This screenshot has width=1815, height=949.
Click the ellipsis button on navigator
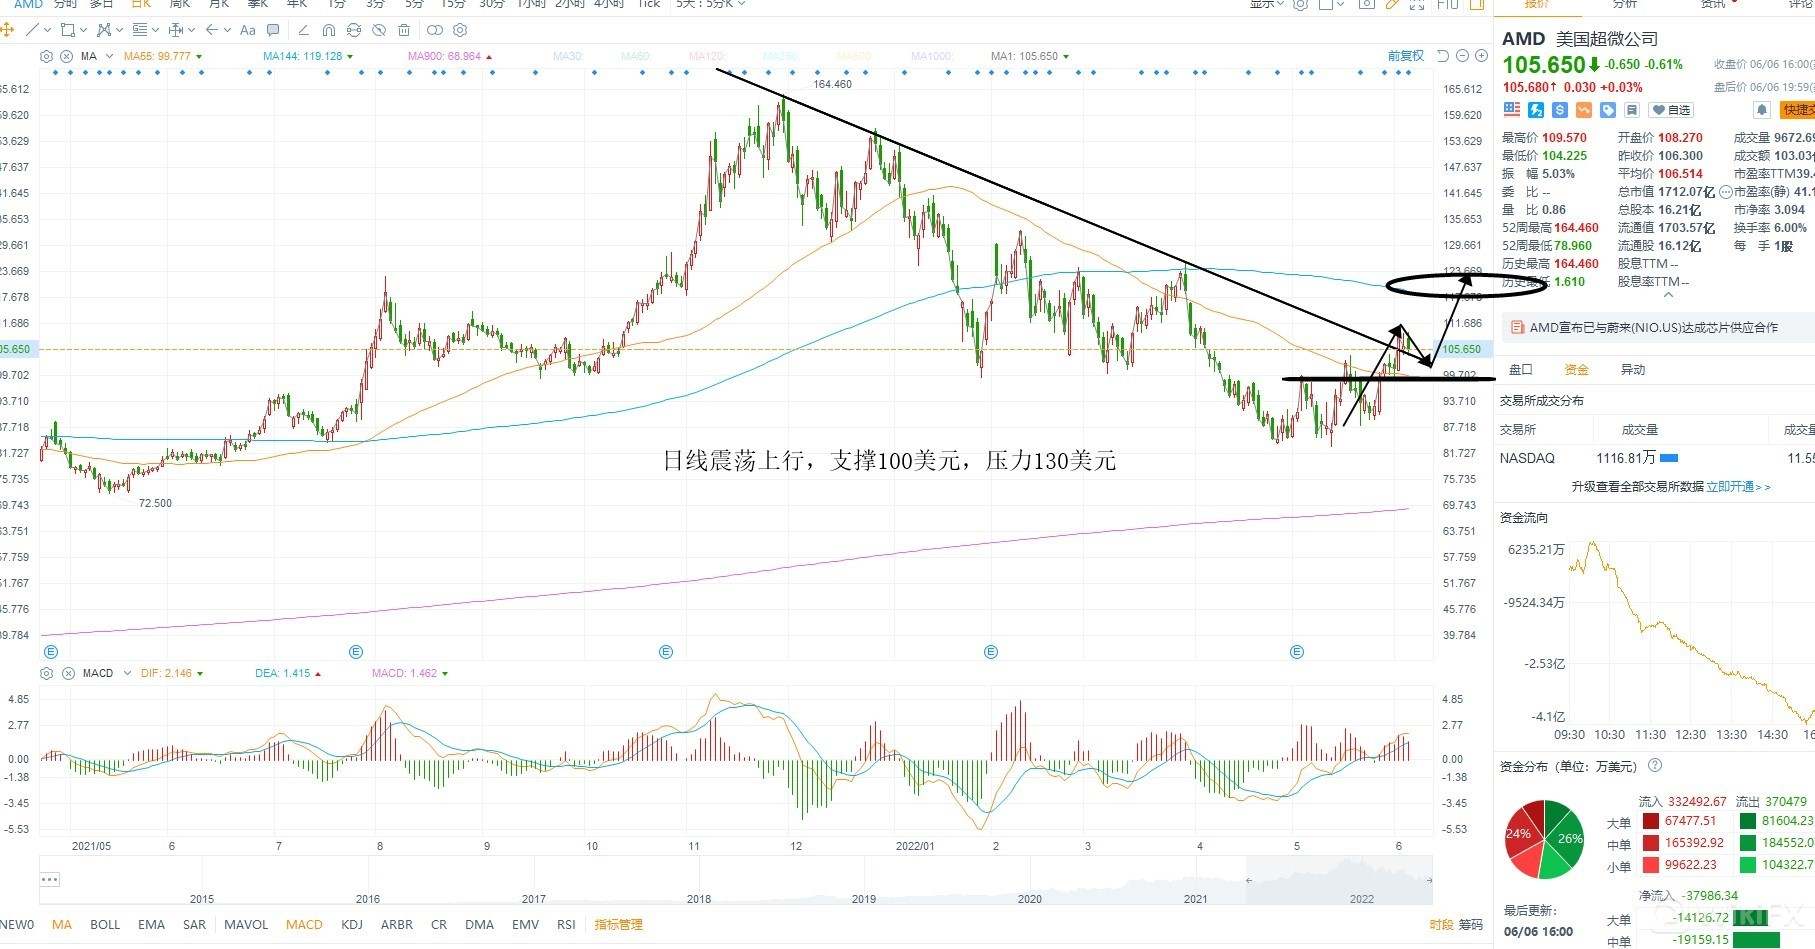click(50, 880)
